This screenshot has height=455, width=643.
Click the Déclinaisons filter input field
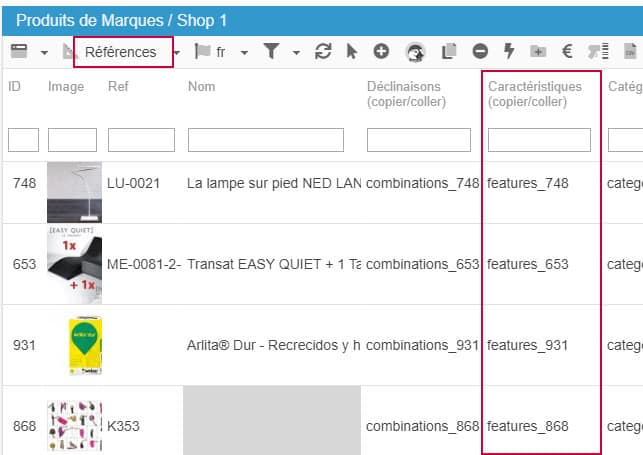418,140
